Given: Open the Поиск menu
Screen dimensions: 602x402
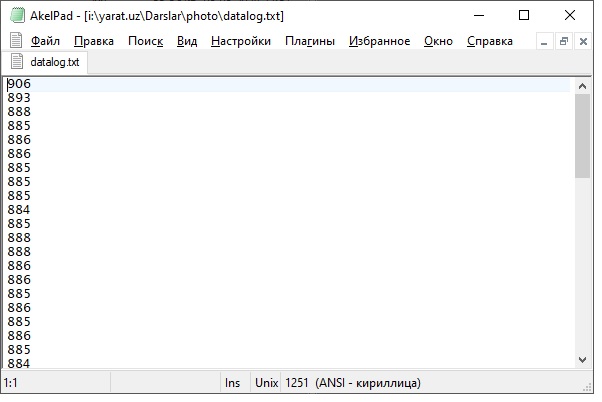Looking at the screenshot, I should coord(145,41).
